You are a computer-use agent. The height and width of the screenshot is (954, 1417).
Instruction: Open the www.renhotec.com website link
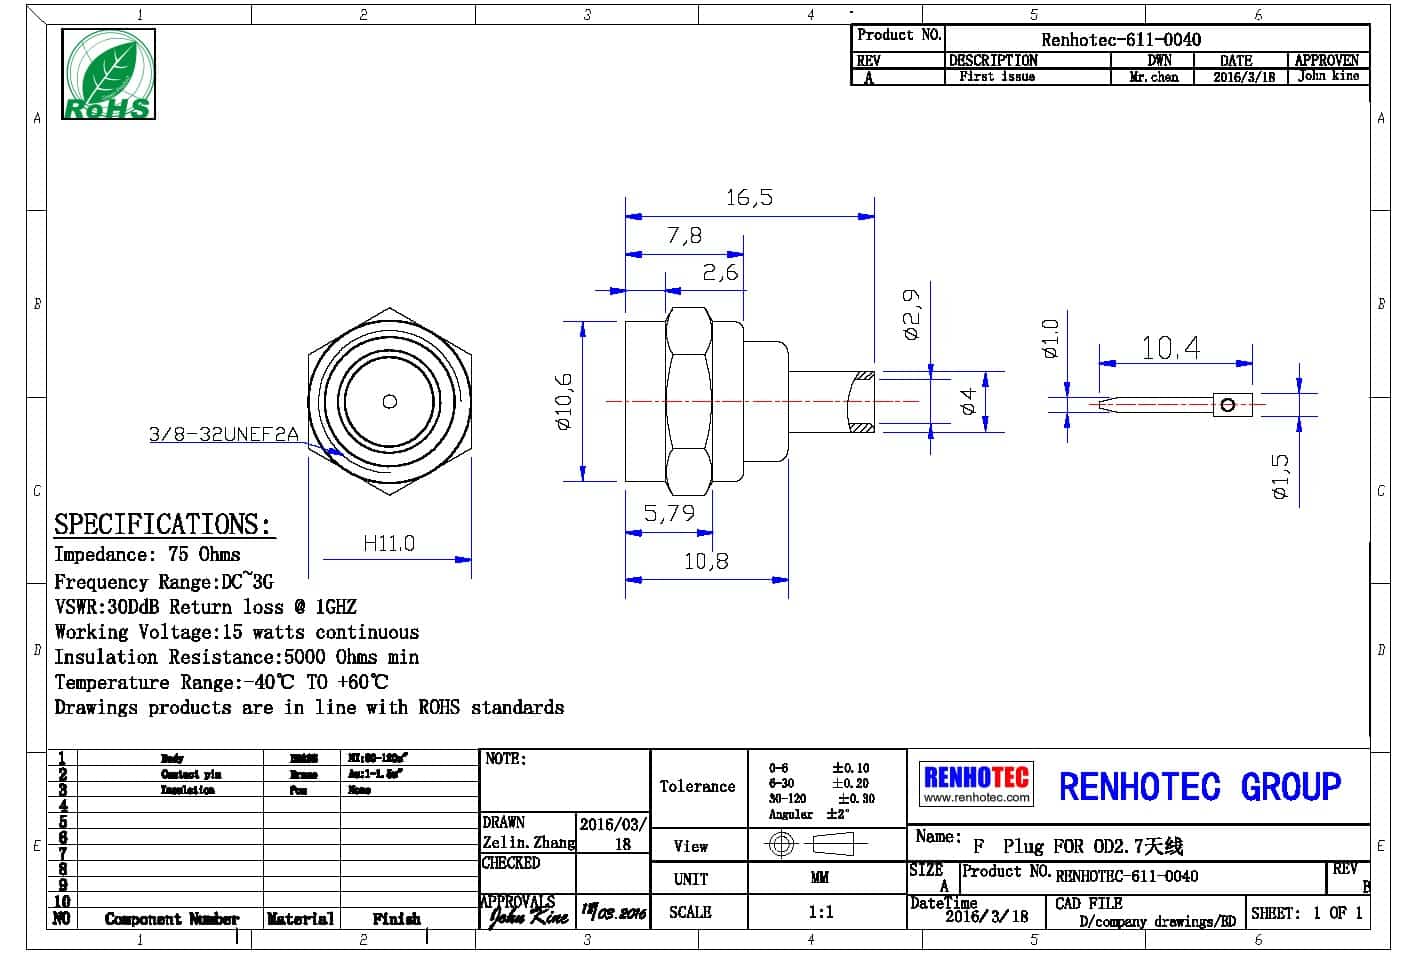(976, 798)
